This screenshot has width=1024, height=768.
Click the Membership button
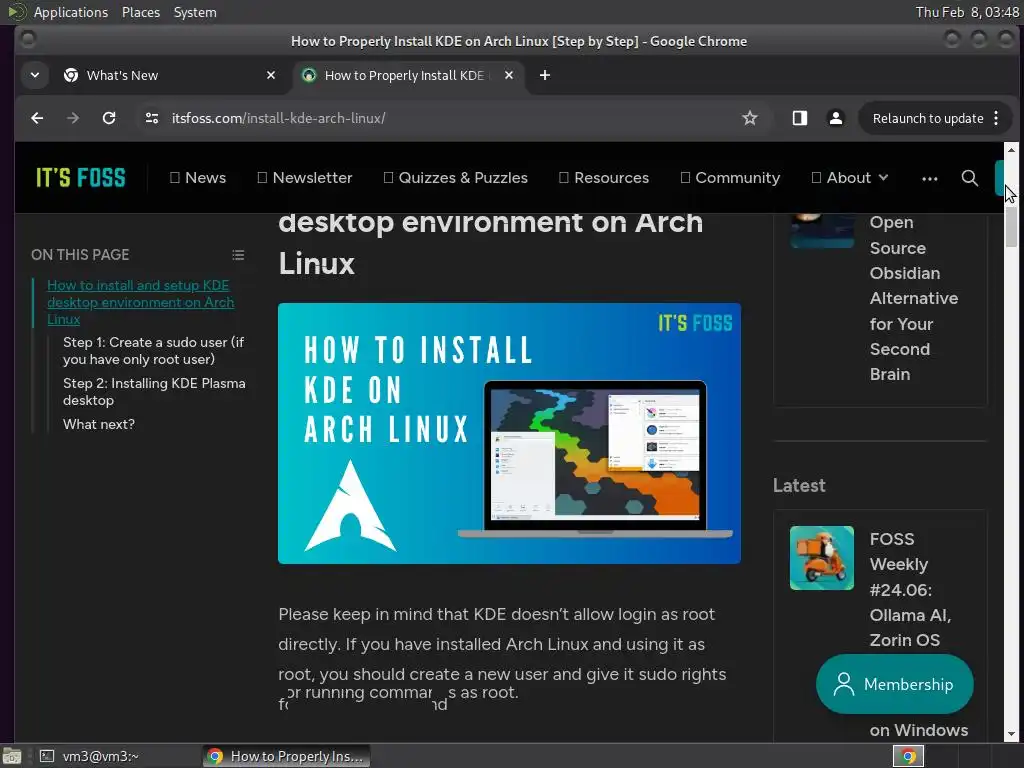click(x=895, y=684)
